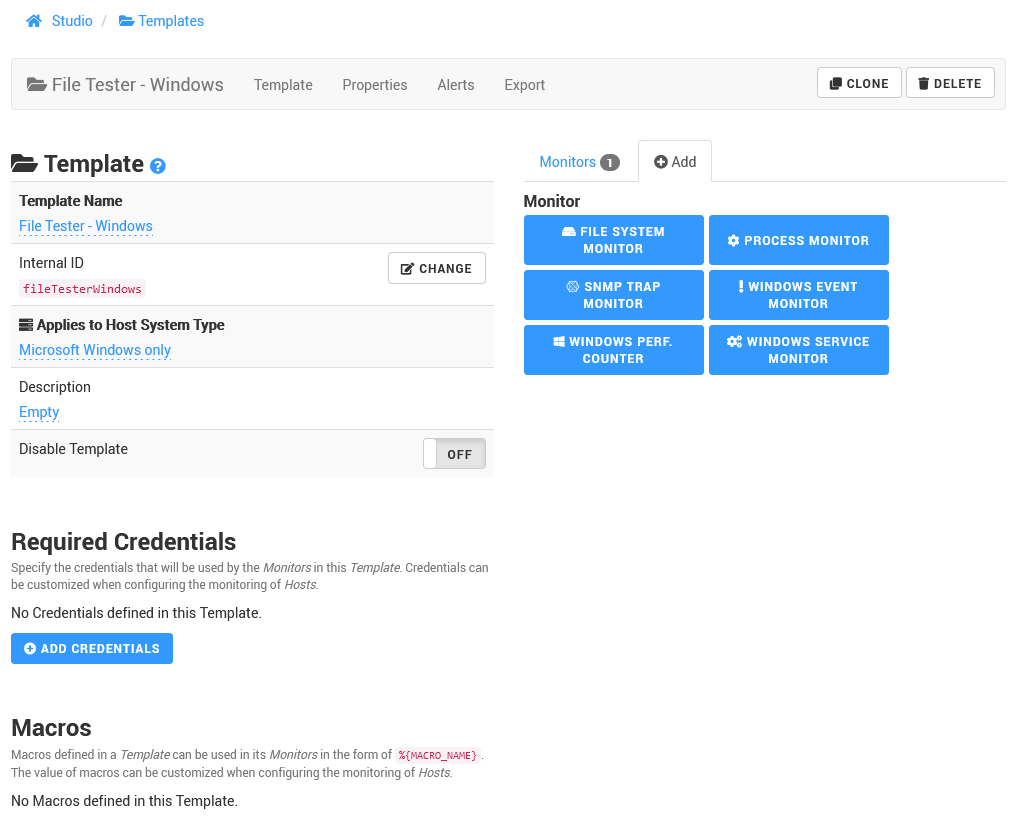Click the Delete button
Image resolution: width=1012 pixels, height=817 pixels.
point(949,83)
